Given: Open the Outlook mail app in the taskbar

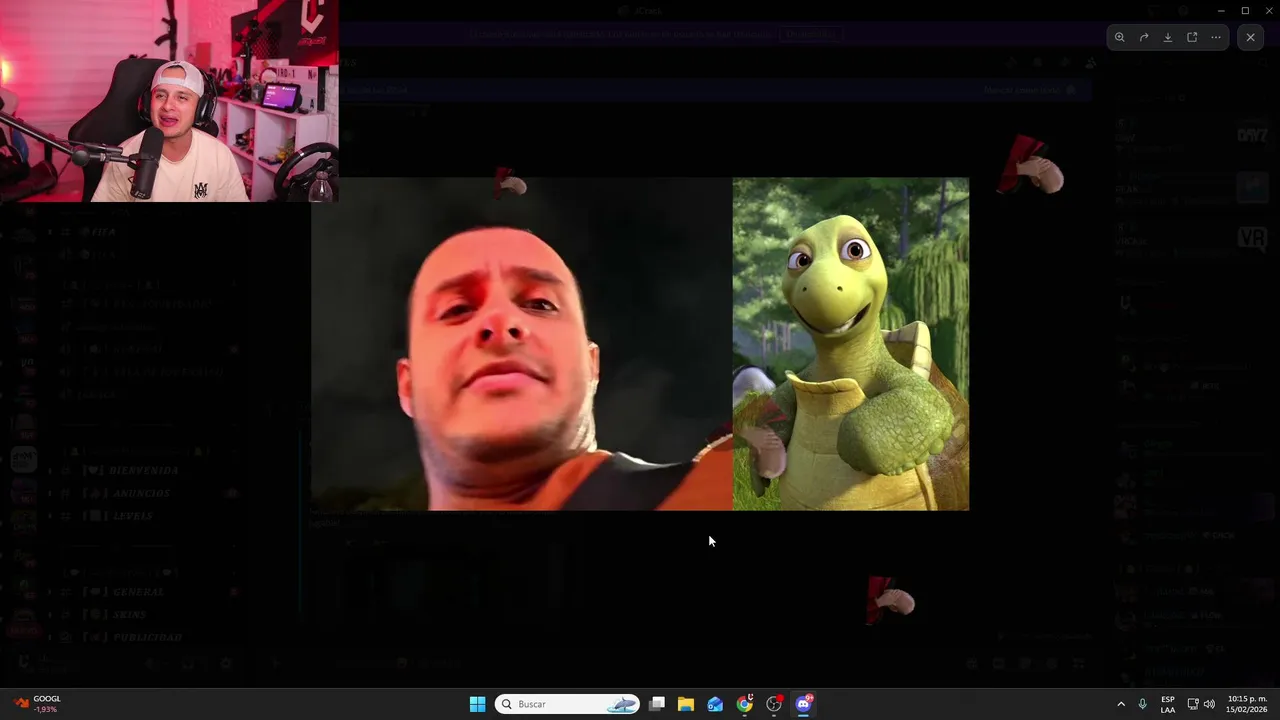Looking at the screenshot, I should coord(715,704).
